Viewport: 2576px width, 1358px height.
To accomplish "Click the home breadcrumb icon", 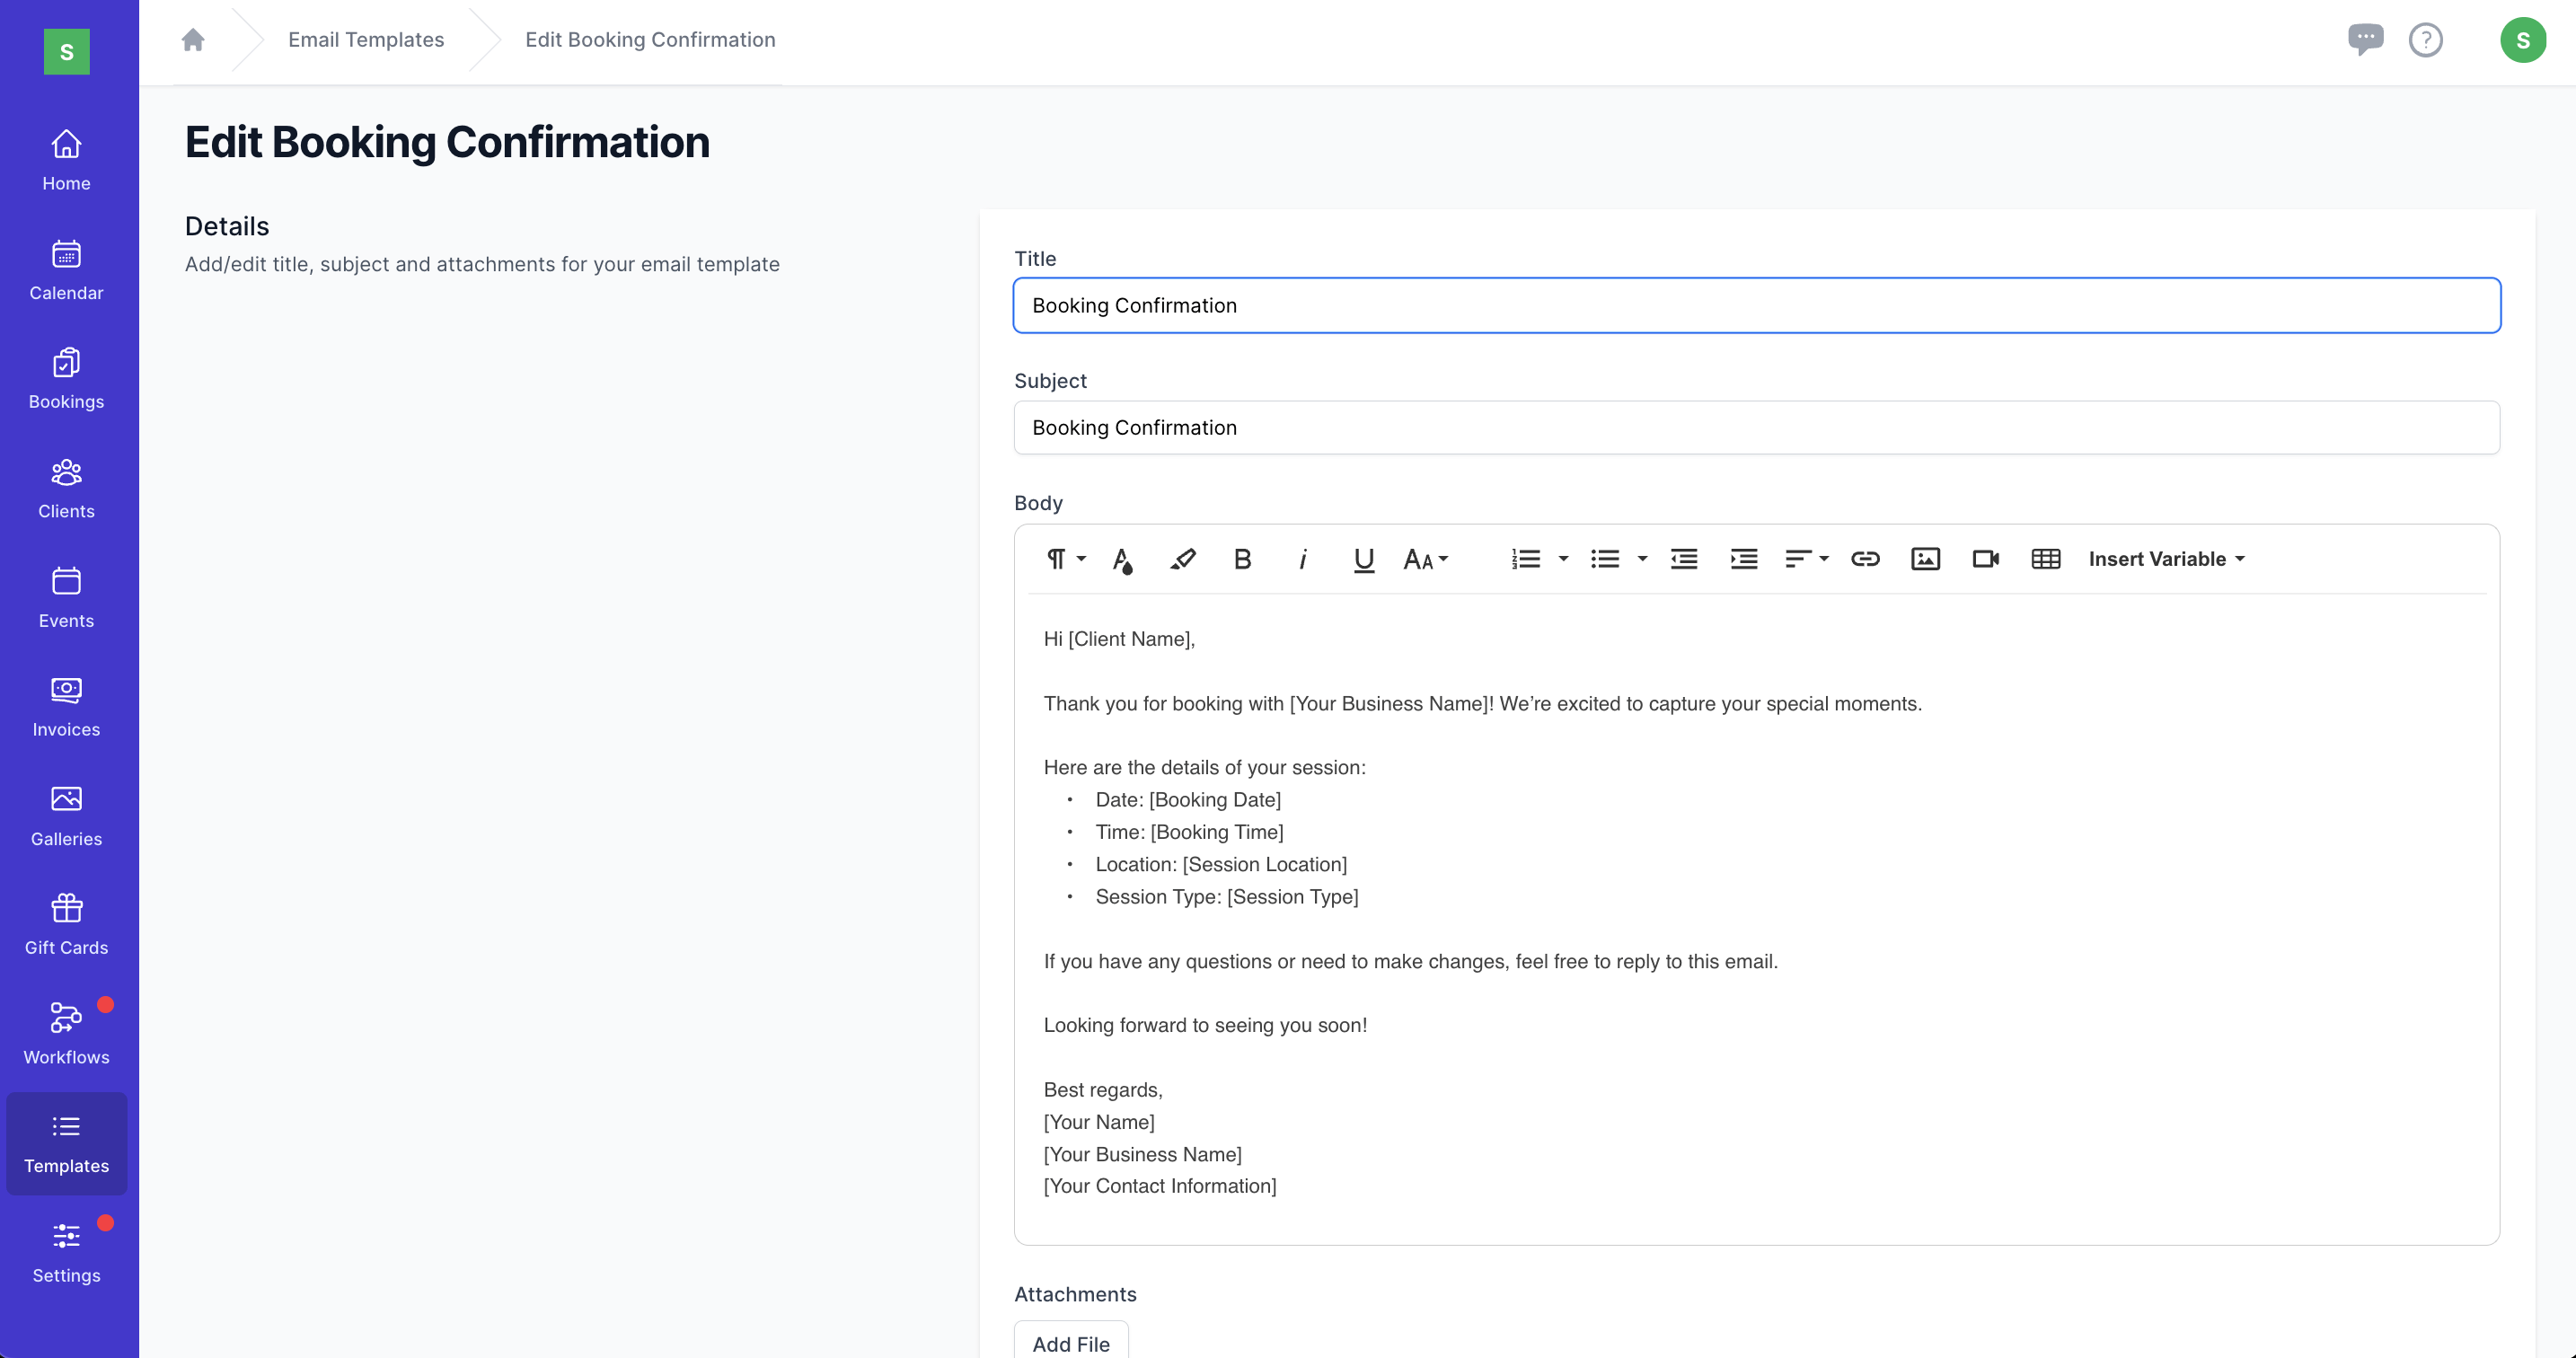I will coord(193,39).
